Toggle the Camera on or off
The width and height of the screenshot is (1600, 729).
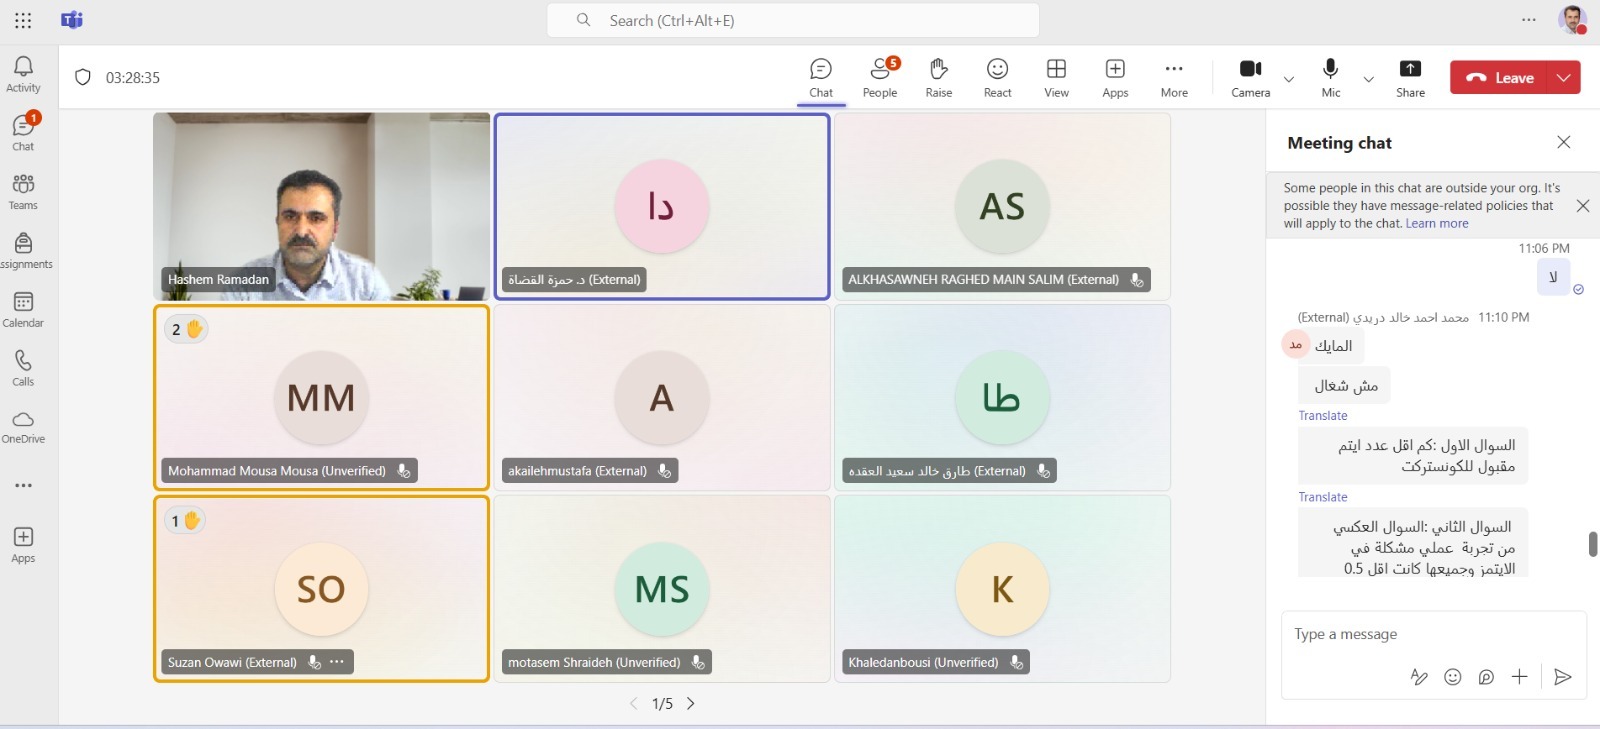(1250, 77)
